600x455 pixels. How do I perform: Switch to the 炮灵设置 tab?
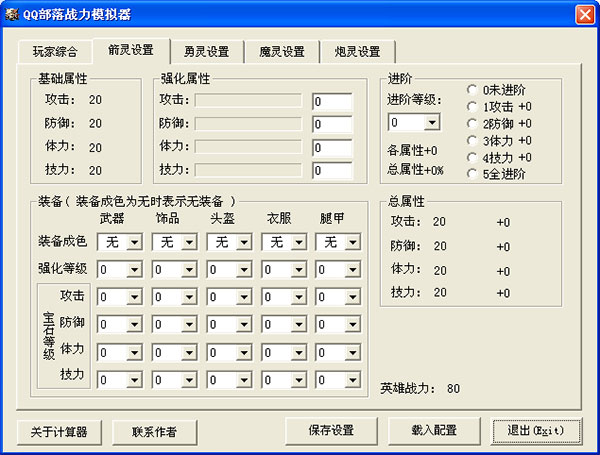pyautogui.click(x=358, y=51)
